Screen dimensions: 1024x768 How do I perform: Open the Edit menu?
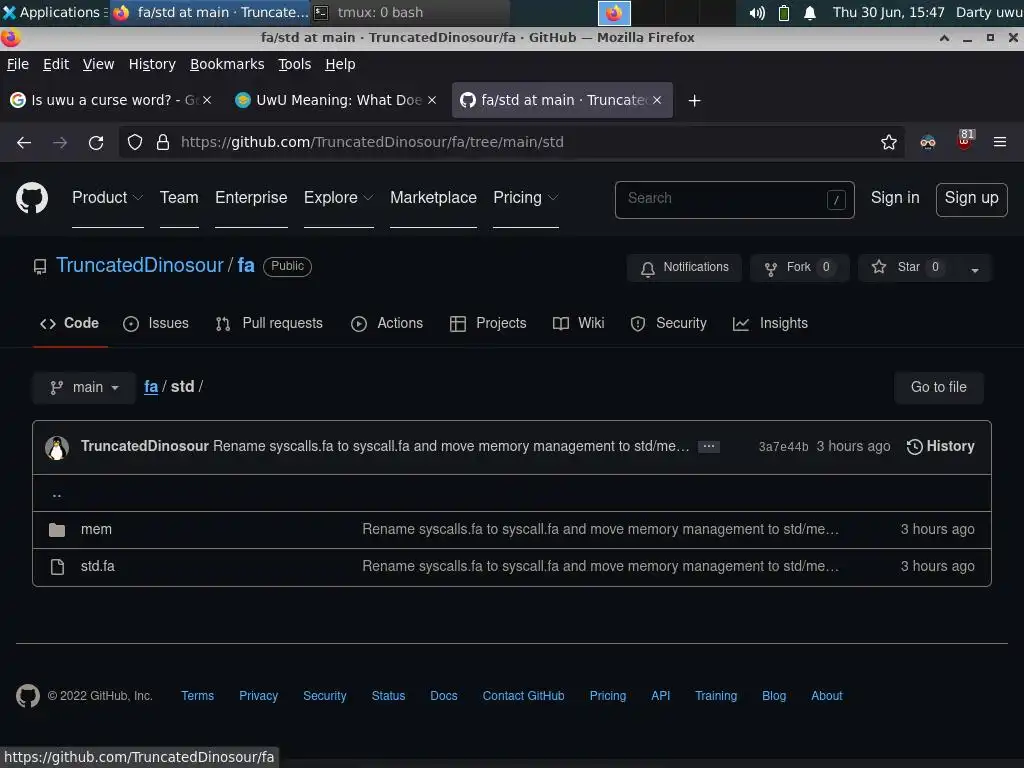pos(56,64)
